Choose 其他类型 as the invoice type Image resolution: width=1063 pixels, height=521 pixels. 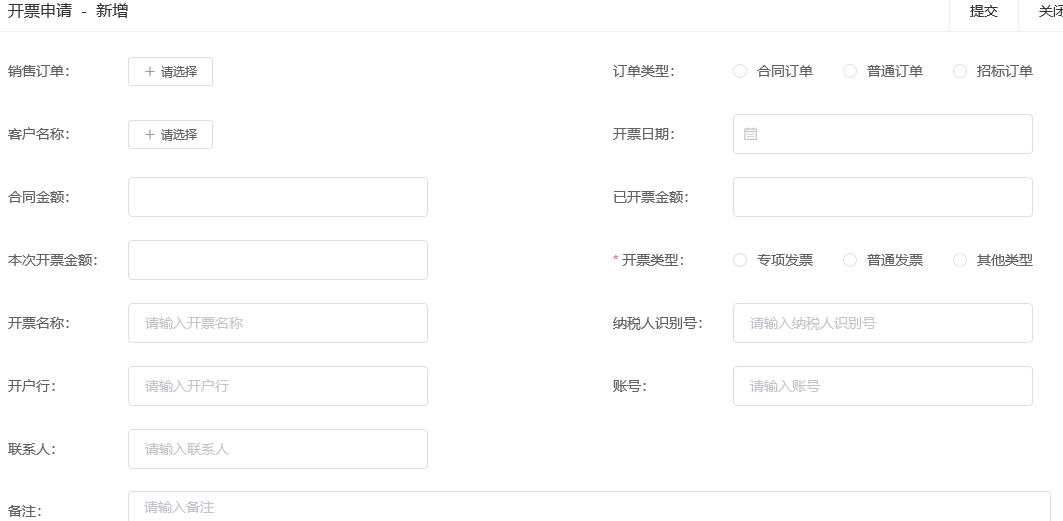(x=960, y=260)
